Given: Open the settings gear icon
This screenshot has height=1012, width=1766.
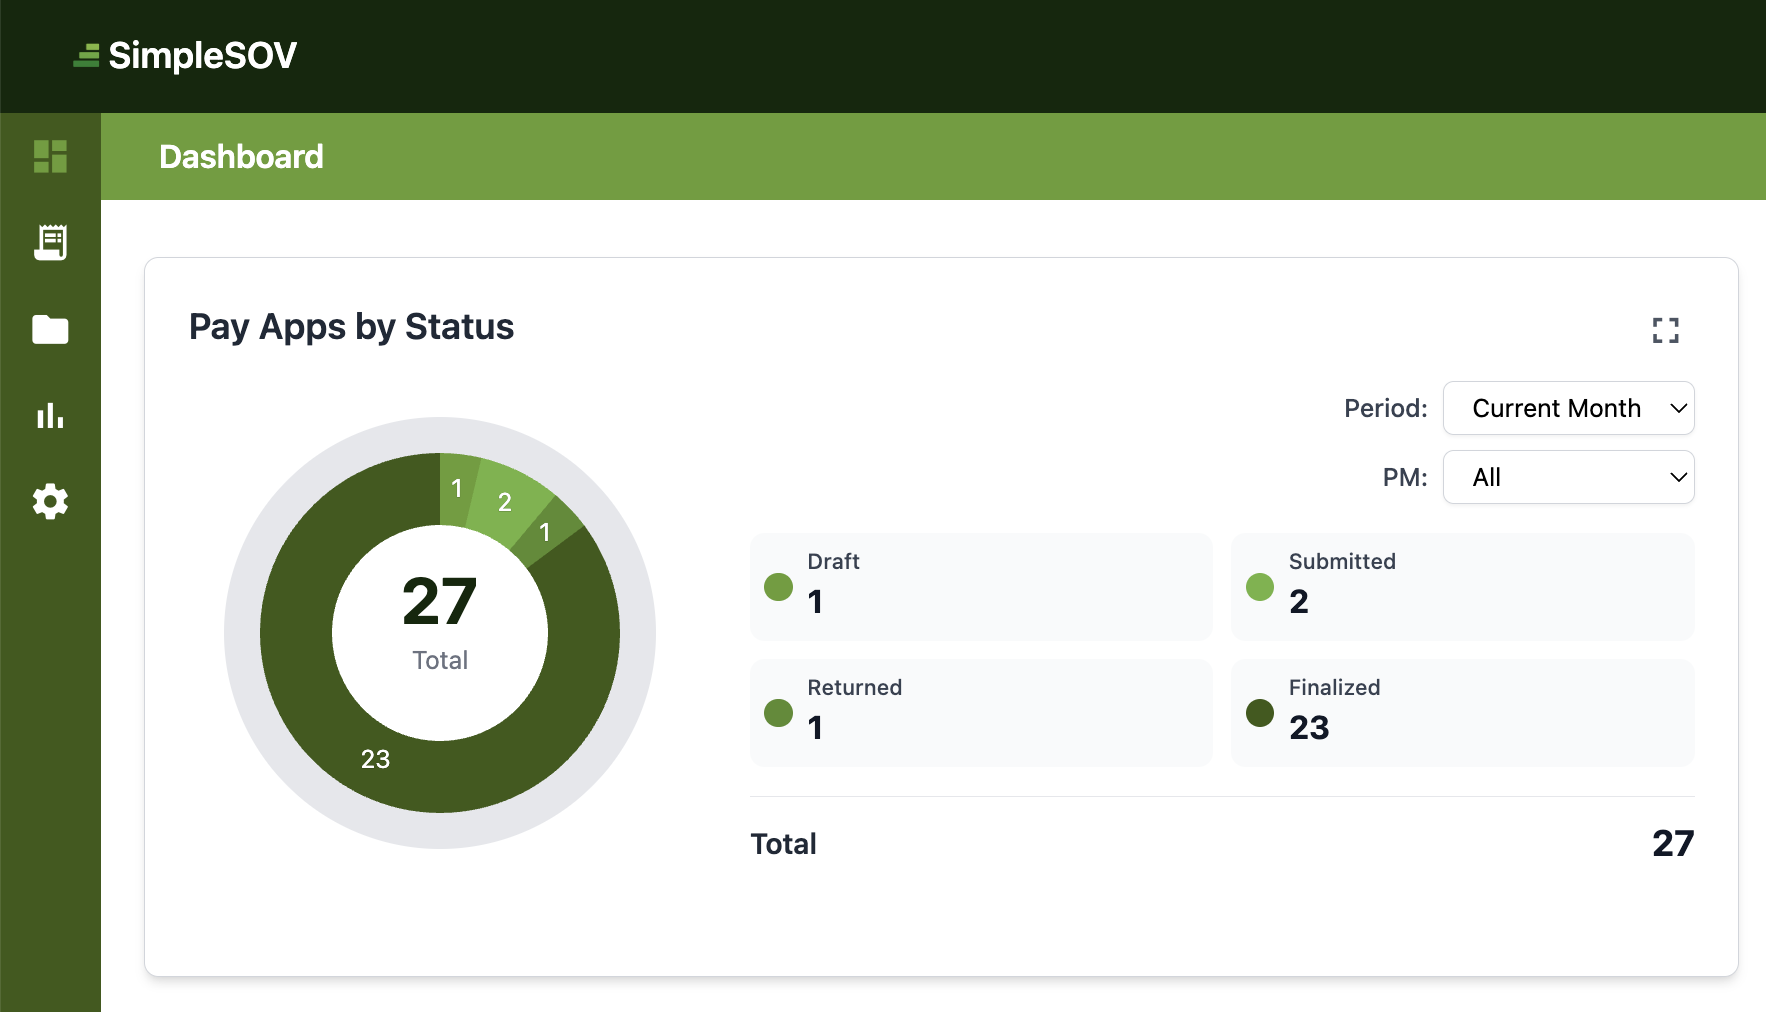Looking at the screenshot, I should [x=50, y=502].
